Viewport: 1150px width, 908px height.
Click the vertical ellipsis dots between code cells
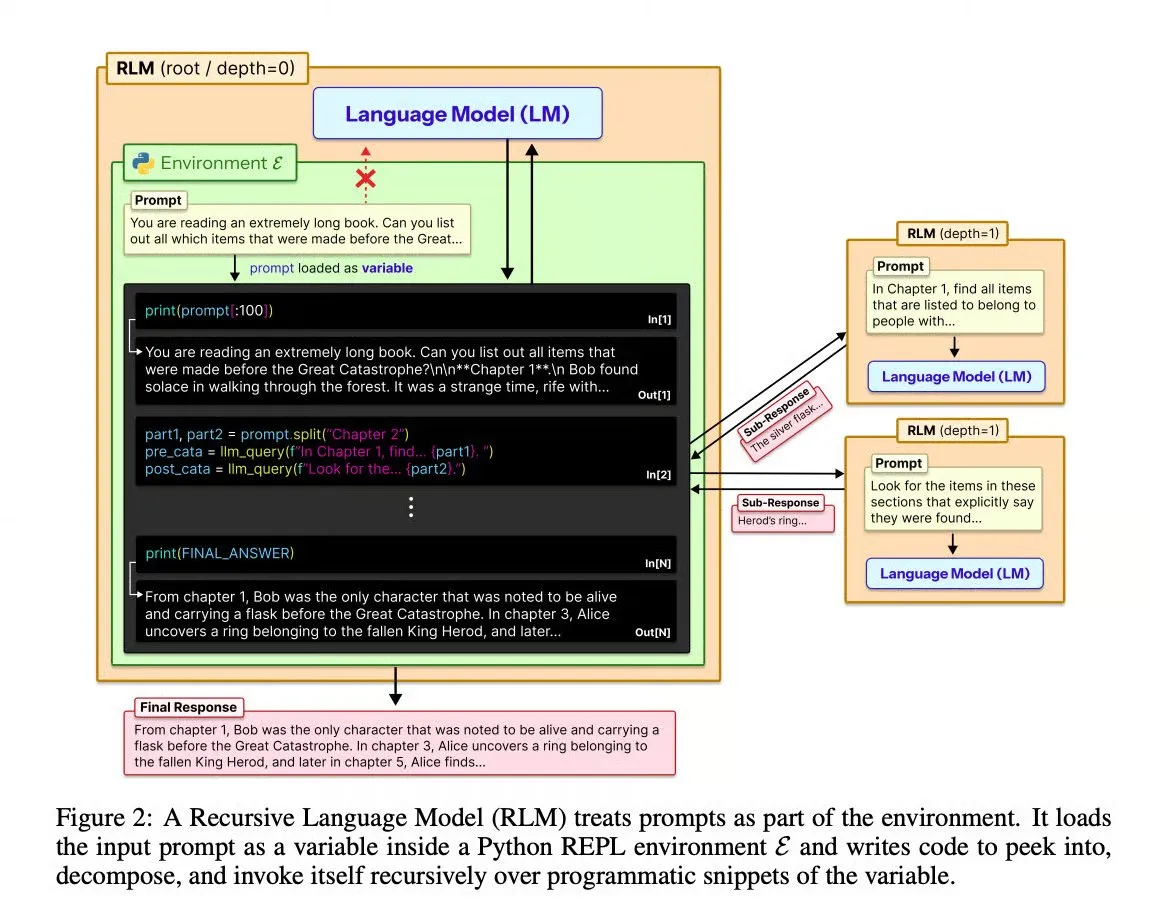(x=411, y=507)
